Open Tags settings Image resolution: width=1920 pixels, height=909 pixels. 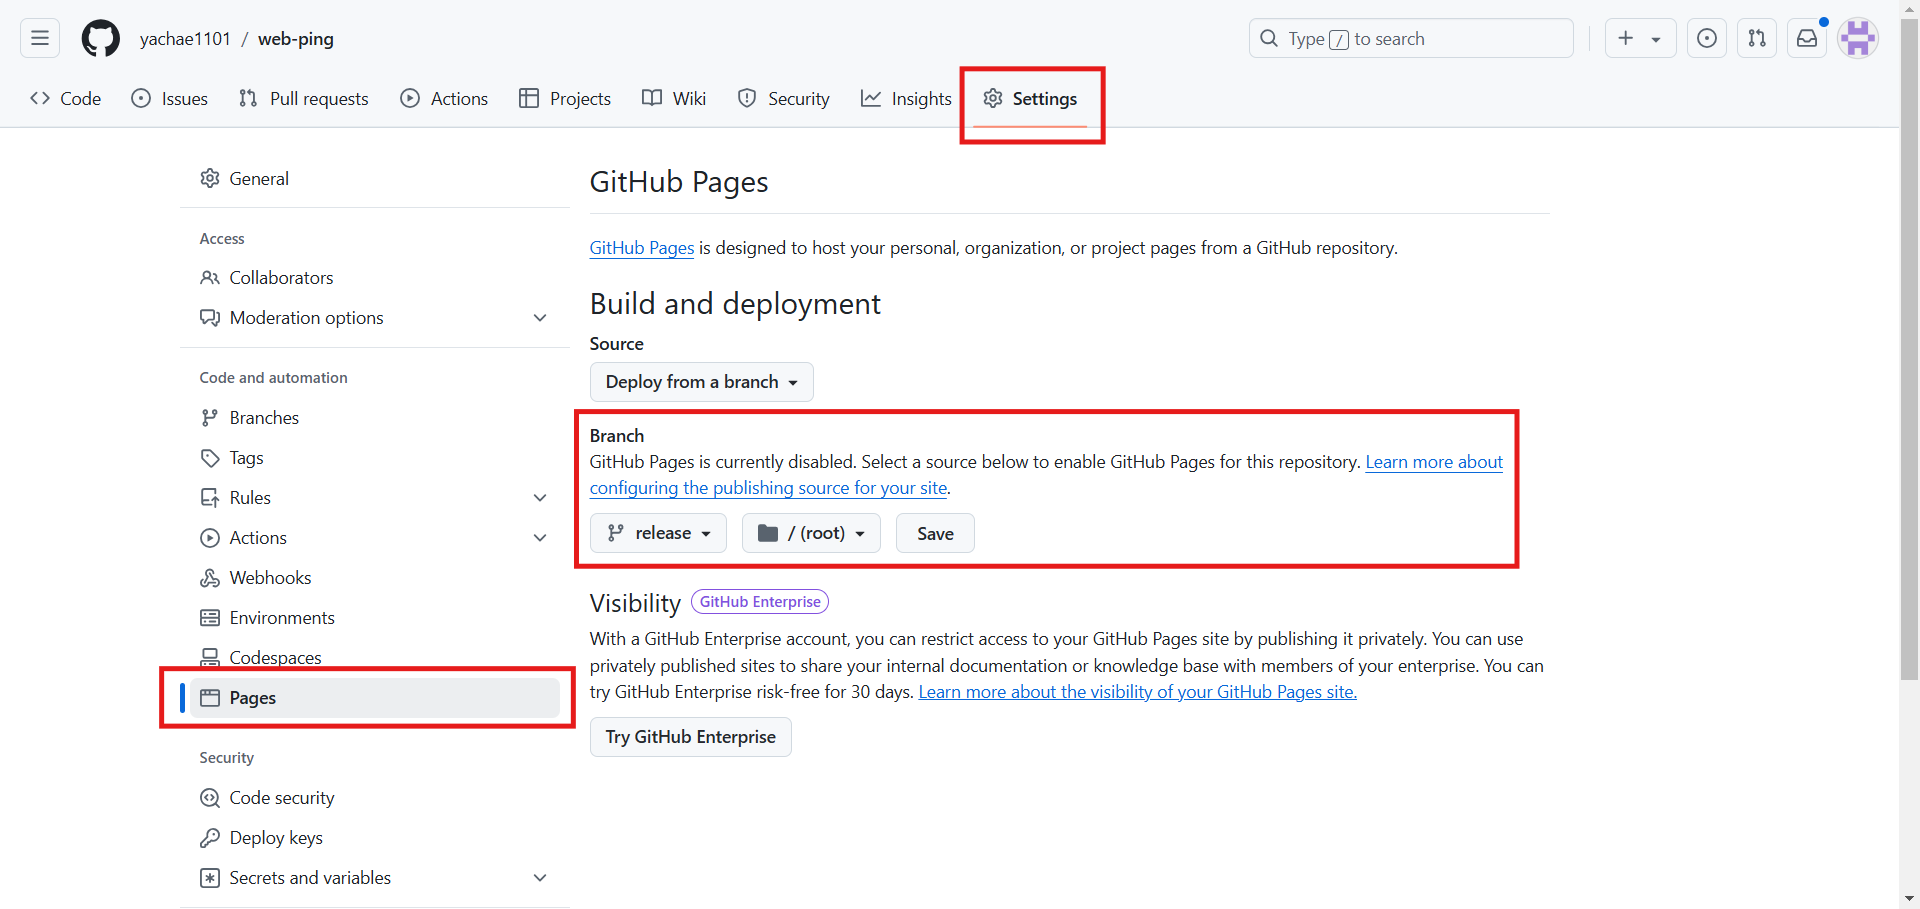coord(375,458)
